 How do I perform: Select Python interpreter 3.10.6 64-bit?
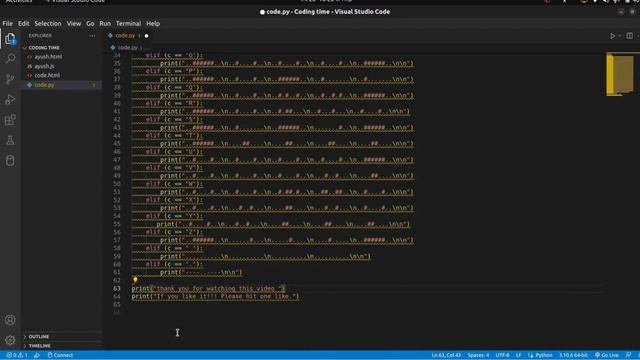(x=573, y=355)
